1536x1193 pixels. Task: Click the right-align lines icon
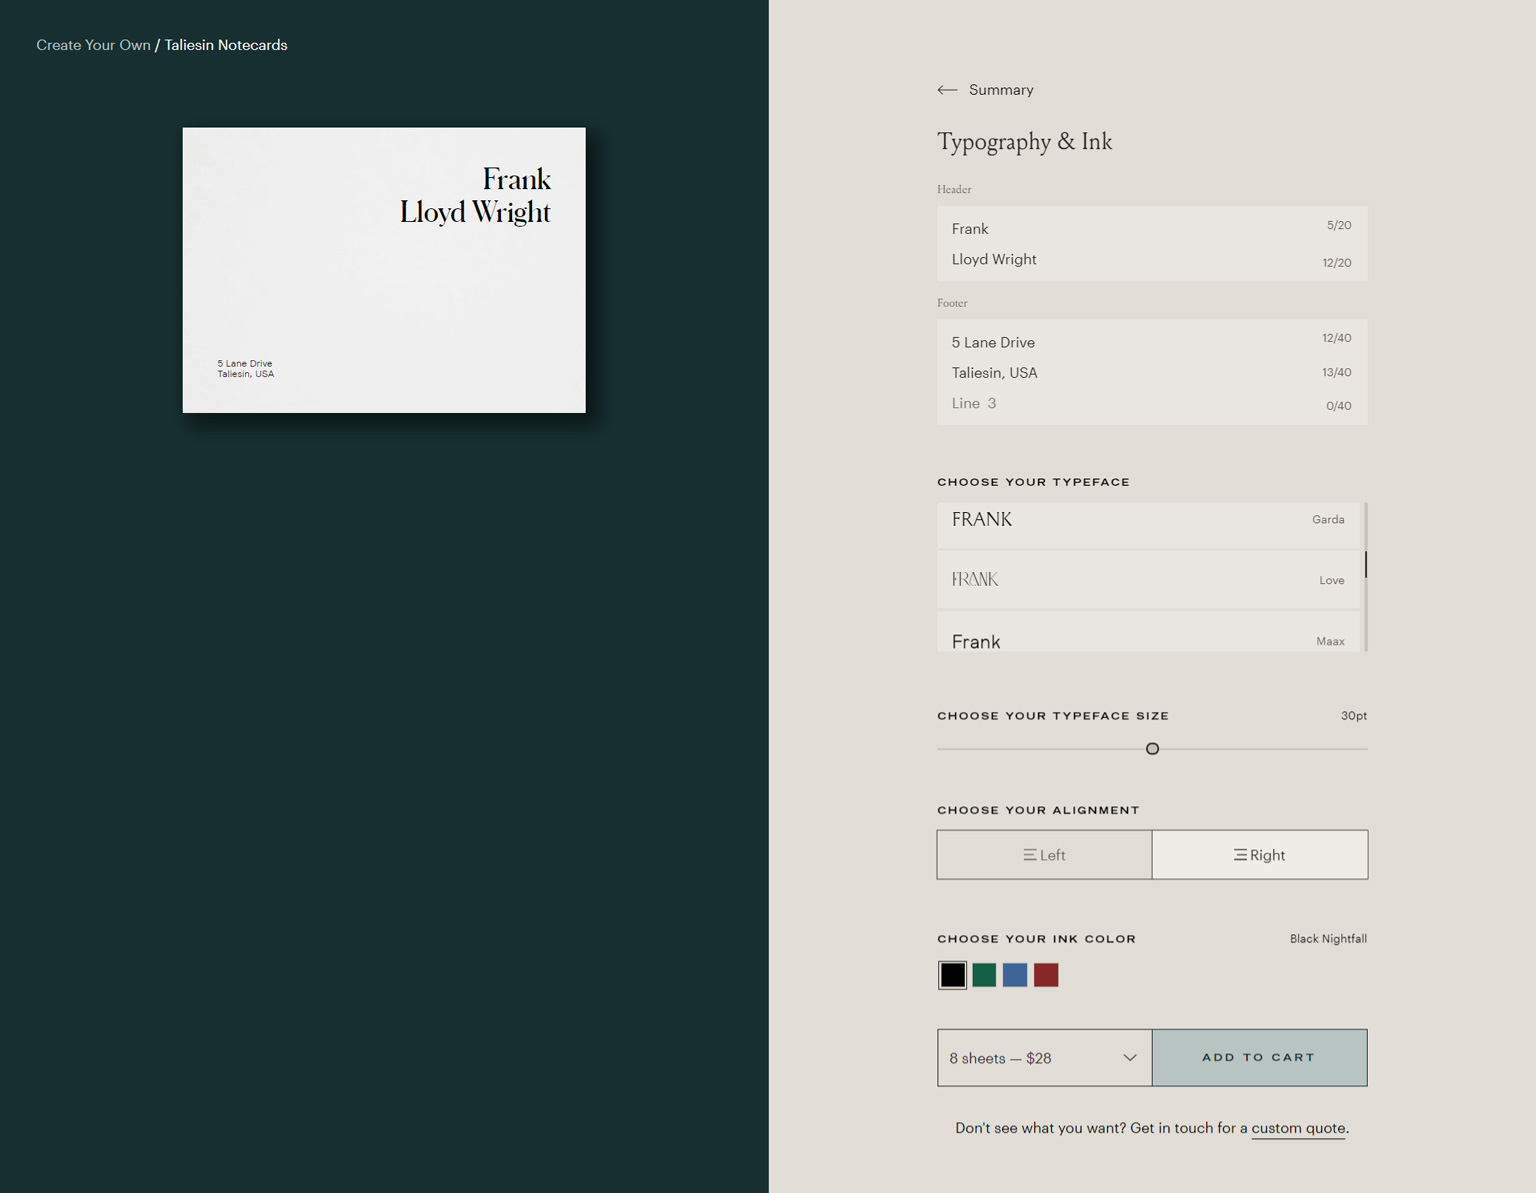coord(1240,855)
